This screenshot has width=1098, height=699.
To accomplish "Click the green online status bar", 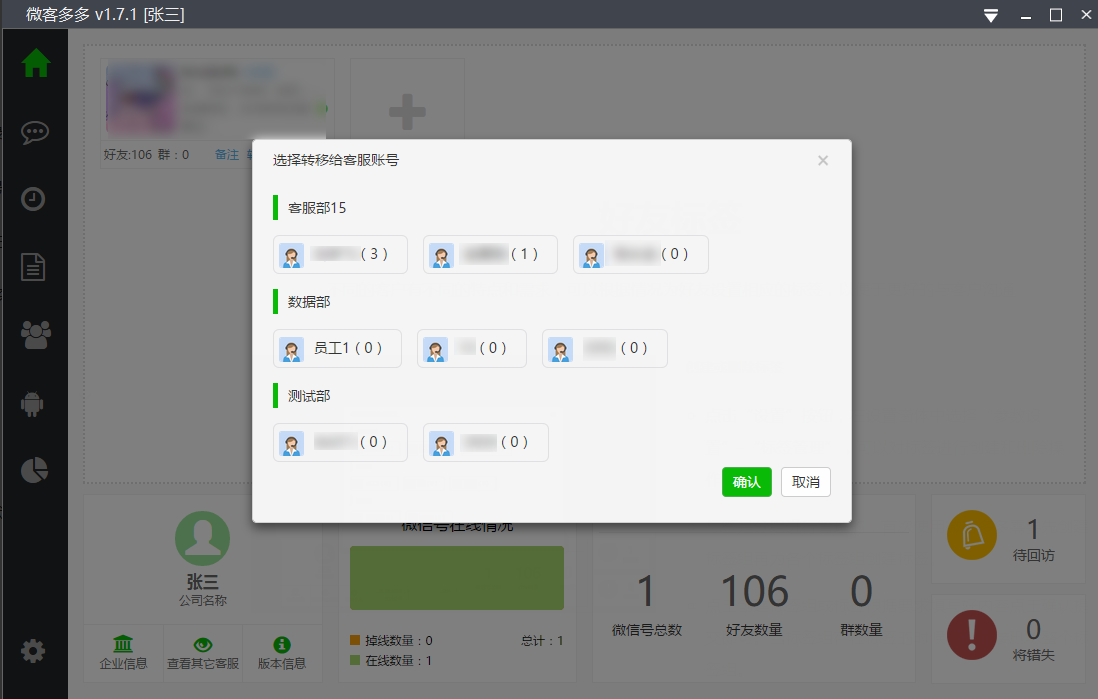I will 457,578.
